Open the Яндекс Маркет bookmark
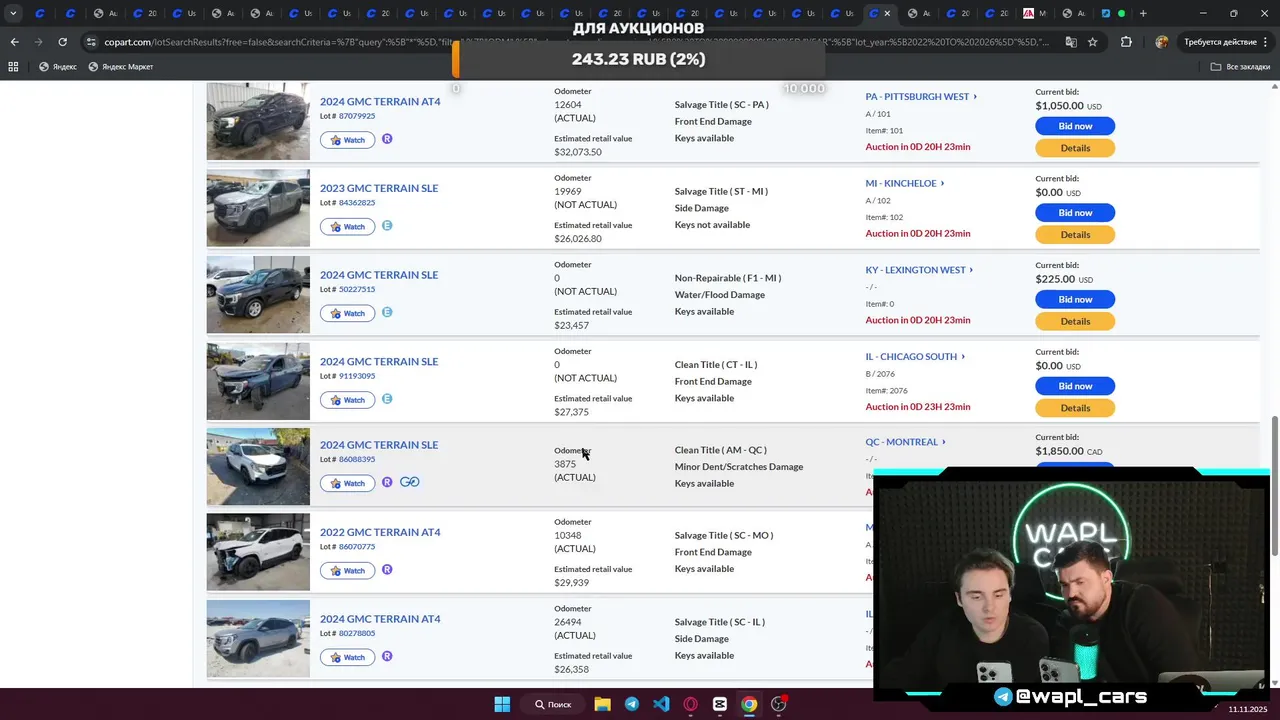The height and width of the screenshot is (720, 1280). tap(121, 66)
